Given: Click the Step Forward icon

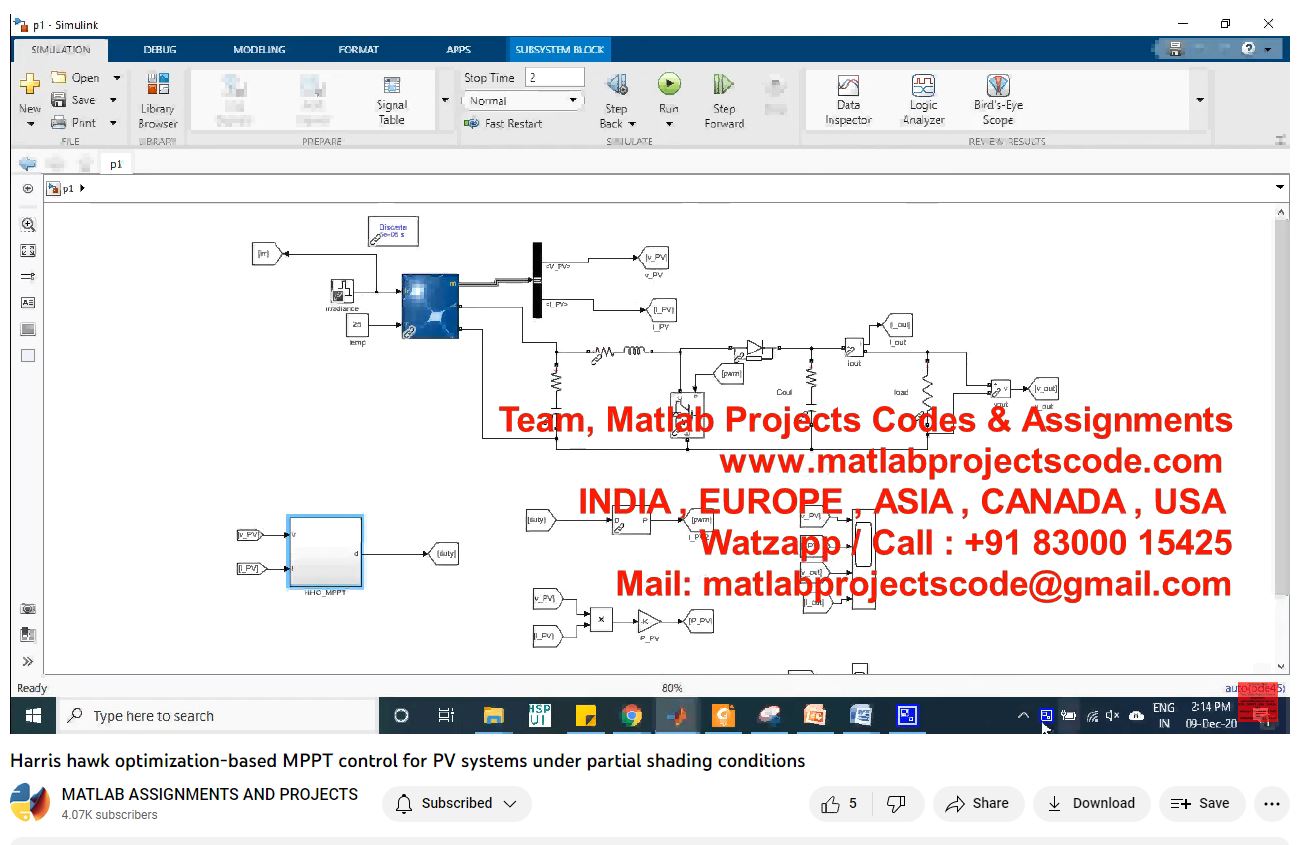Looking at the screenshot, I should click(723, 86).
